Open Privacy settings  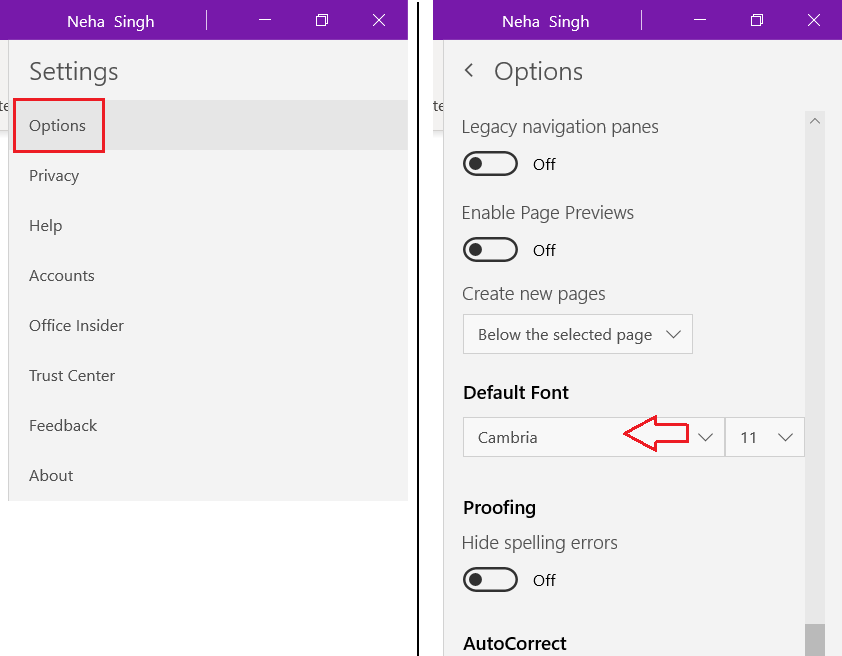(x=208, y=176)
